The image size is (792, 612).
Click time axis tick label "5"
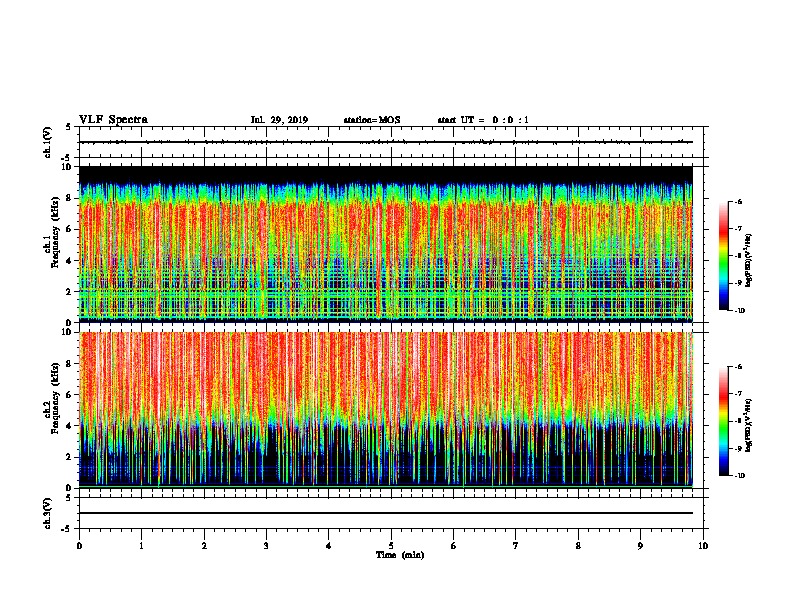point(391,546)
